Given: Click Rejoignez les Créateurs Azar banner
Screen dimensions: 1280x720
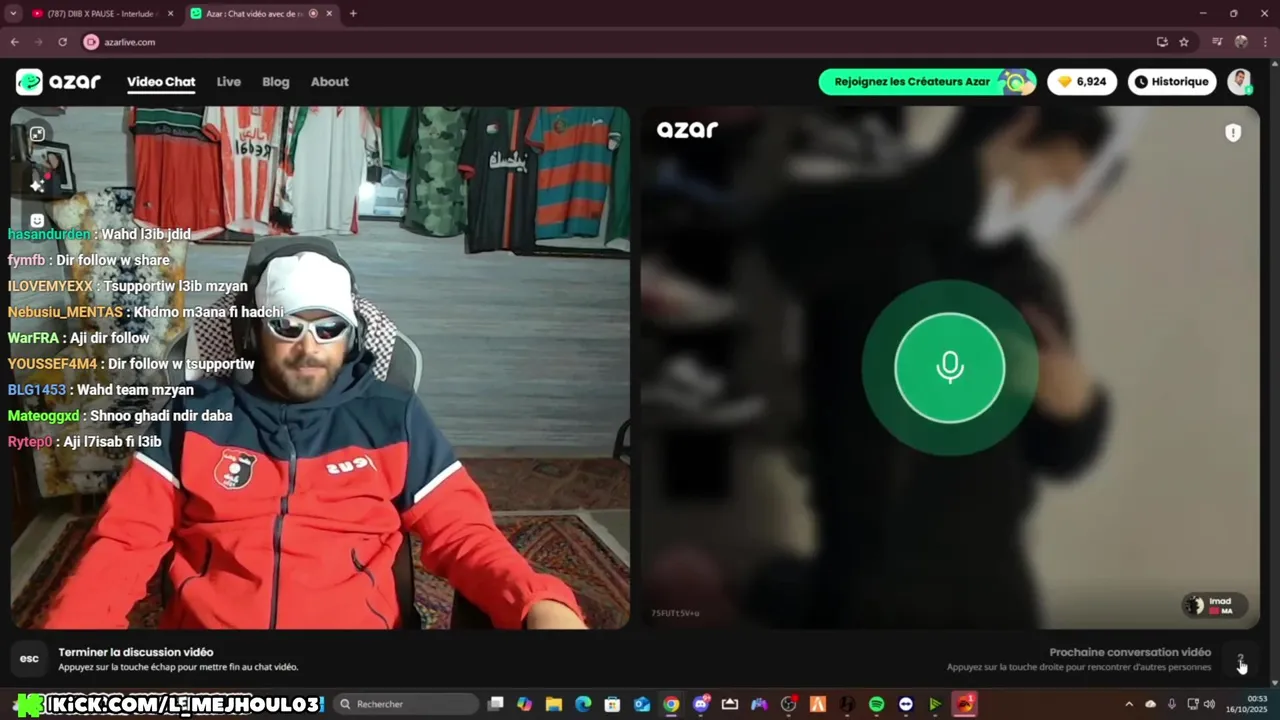Looking at the screenshot, I should pos(927,82).
